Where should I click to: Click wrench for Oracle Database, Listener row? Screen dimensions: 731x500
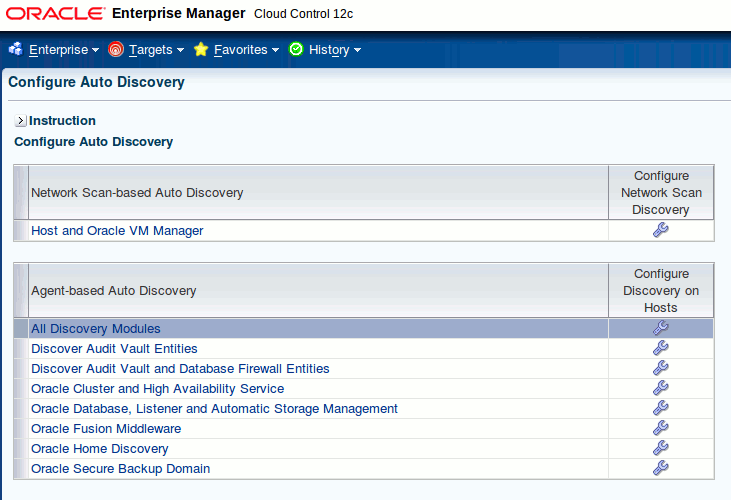661,408
